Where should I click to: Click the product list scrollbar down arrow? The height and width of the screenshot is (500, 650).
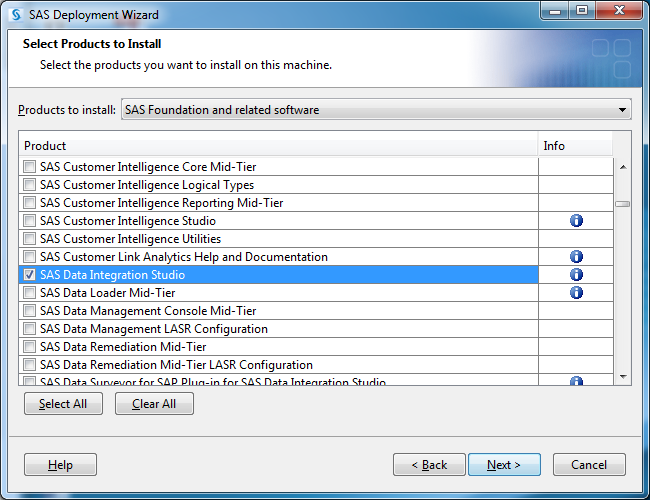pyautogui.click(x=623, y=376)
